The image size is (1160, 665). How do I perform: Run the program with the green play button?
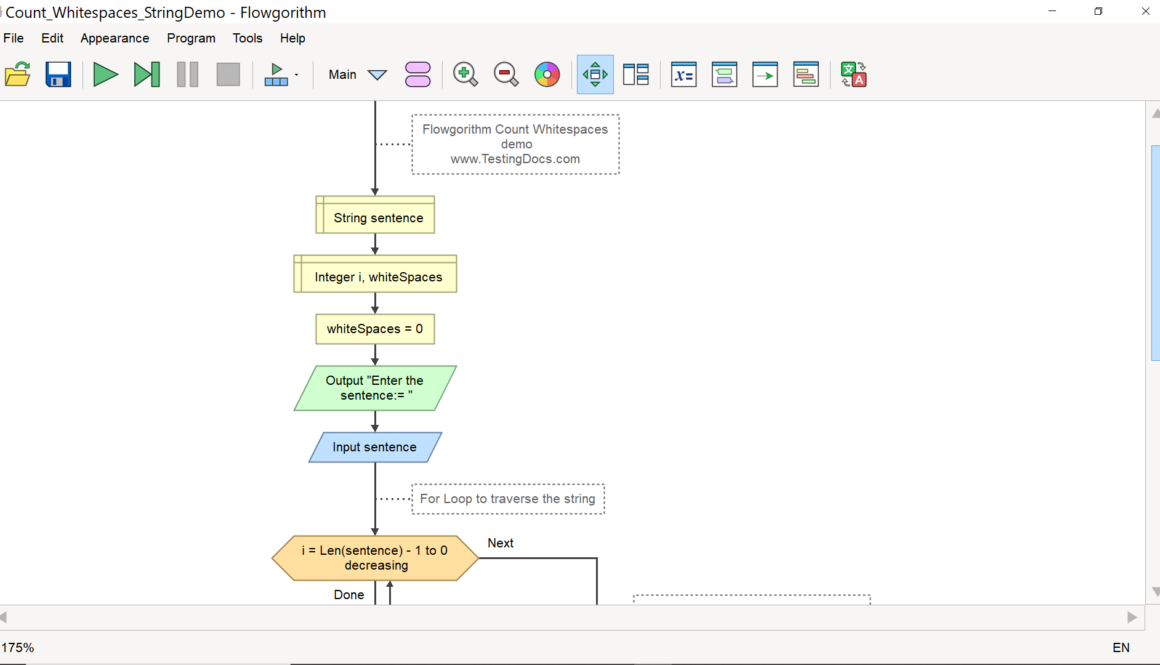click(106, 75)
